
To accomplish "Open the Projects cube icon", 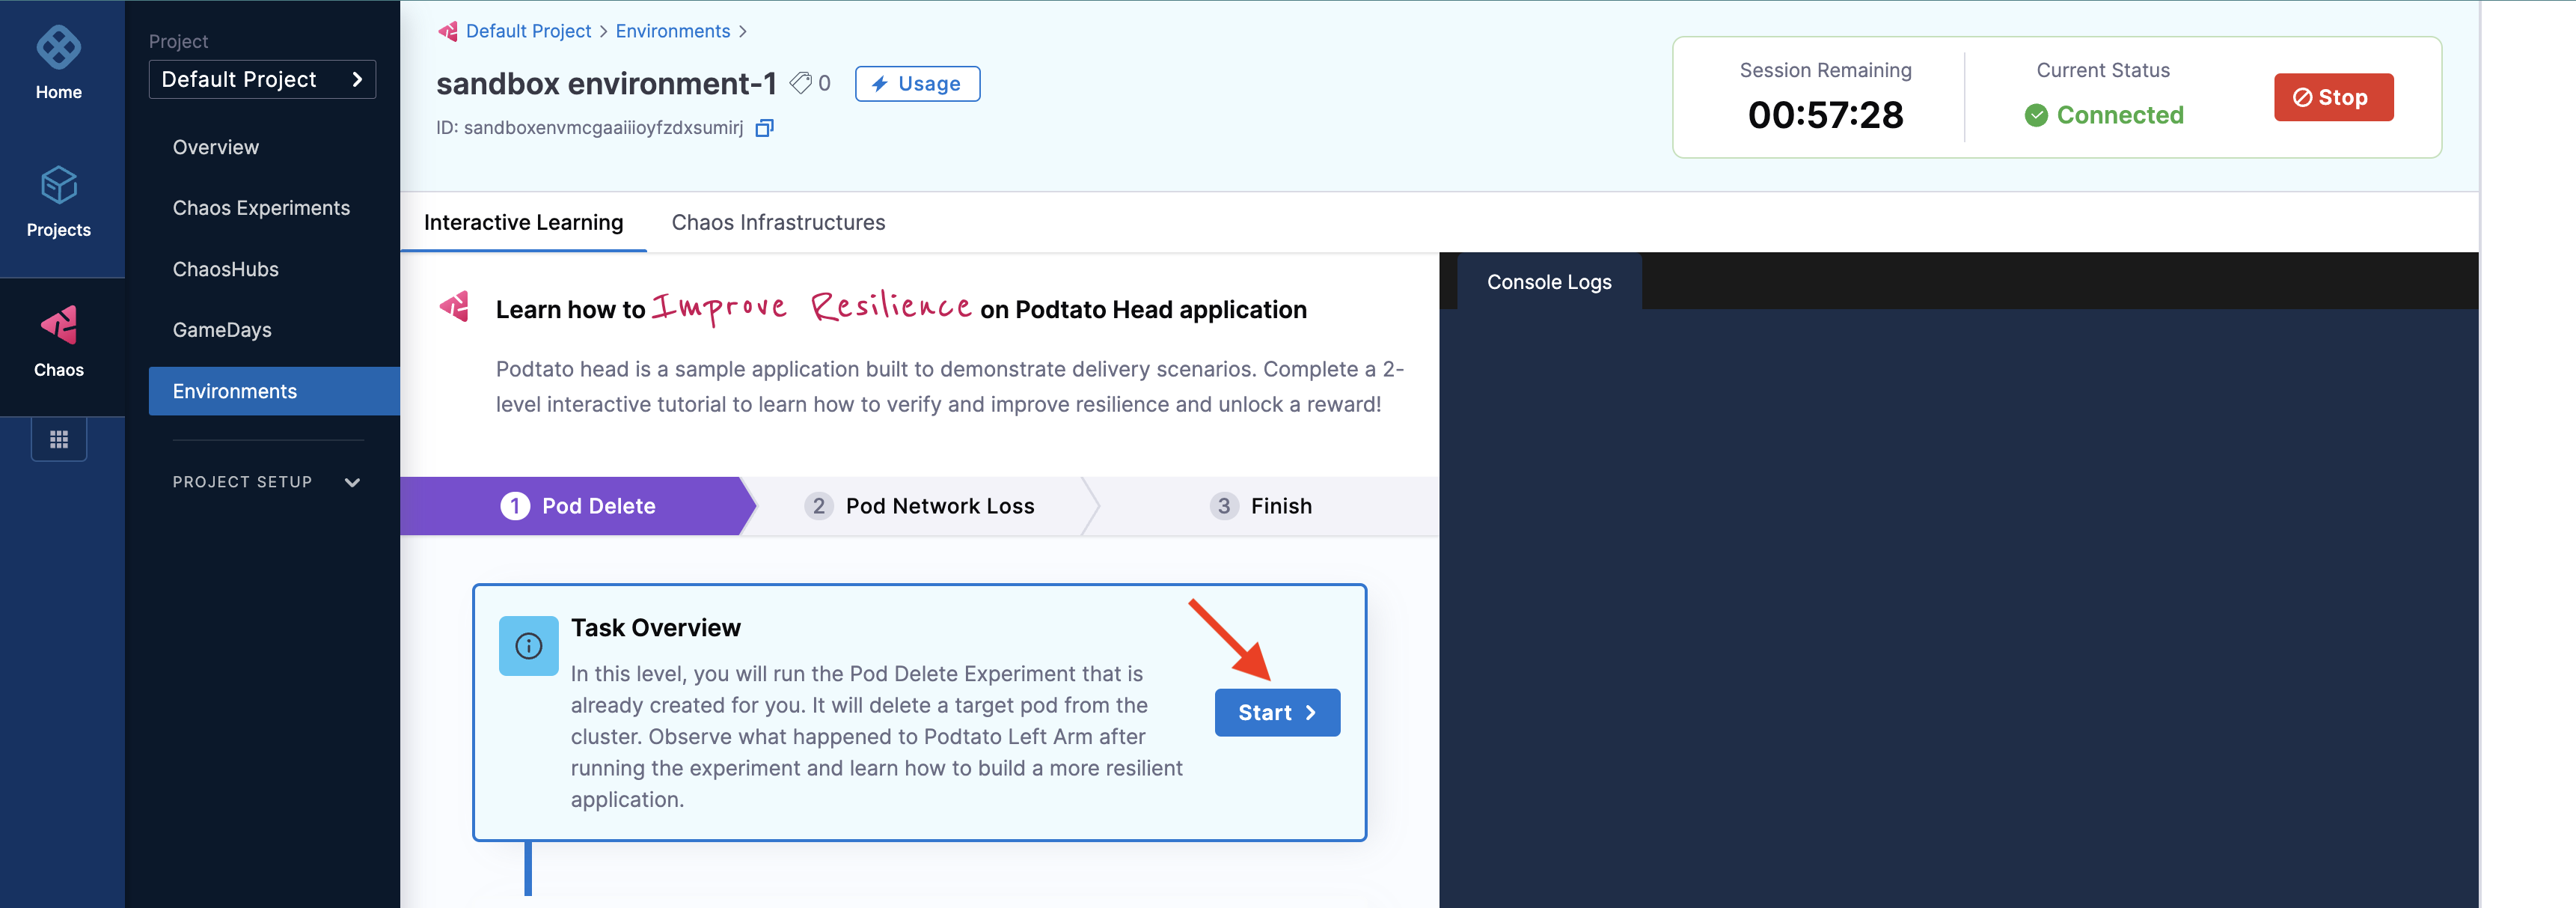I will click(58, 186).
